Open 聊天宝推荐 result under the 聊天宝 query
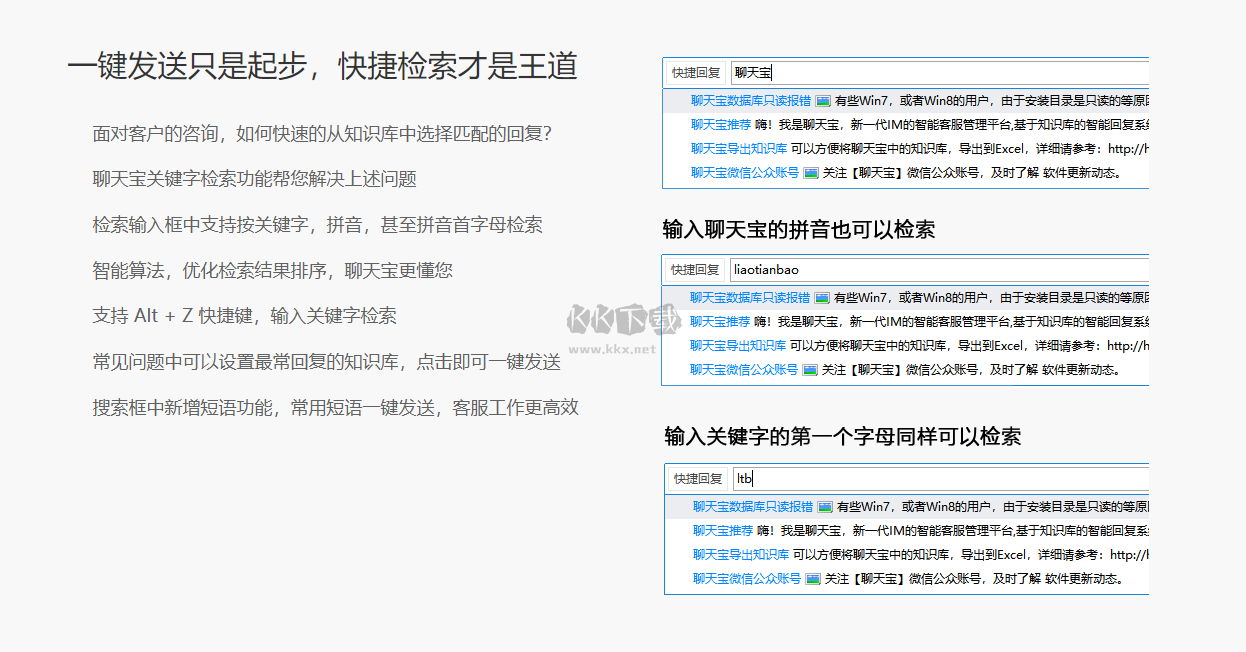This screenshot has height=652, width=1246. click(721, 125)
